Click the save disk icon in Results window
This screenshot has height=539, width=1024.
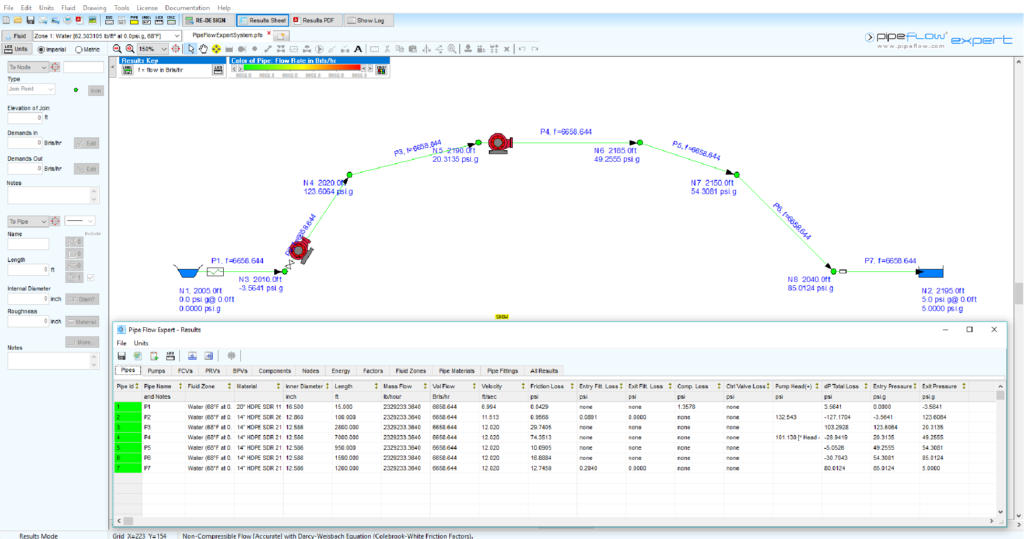tap(121, 356)
